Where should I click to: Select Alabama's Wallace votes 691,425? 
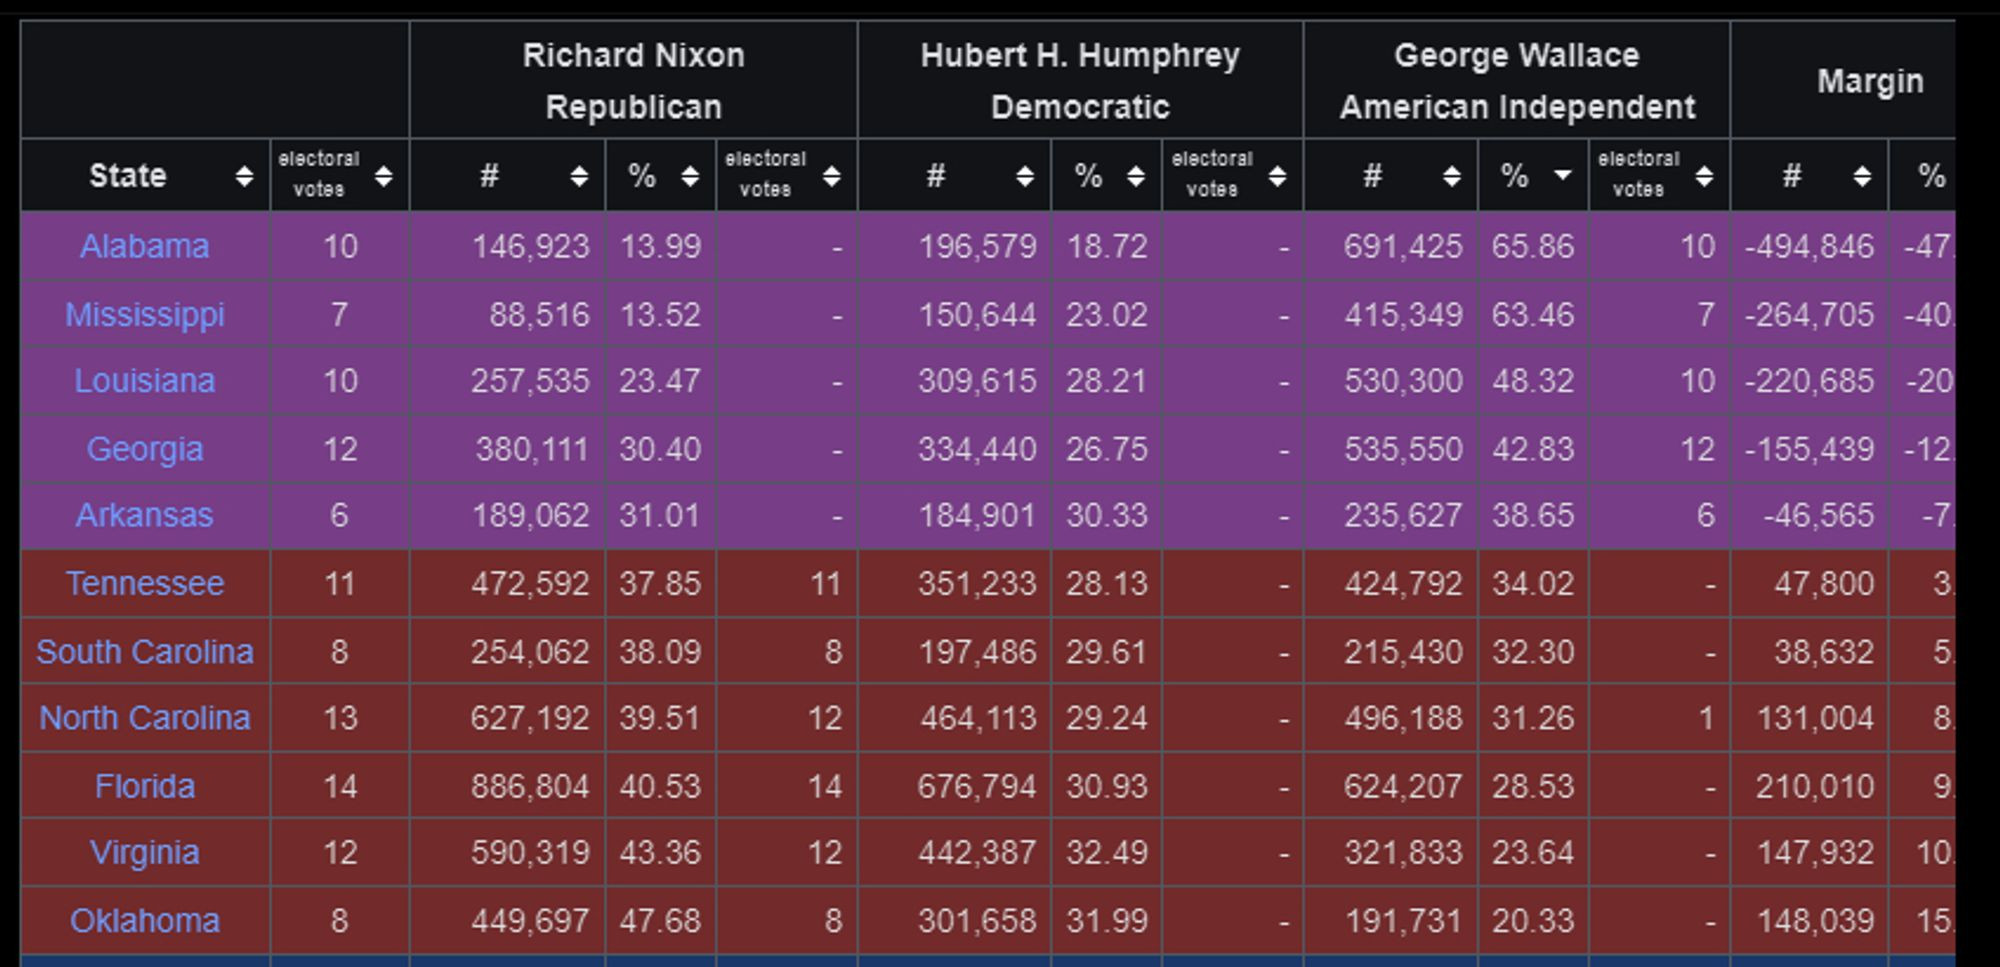pyautogui.click(x=1403, y=246)
